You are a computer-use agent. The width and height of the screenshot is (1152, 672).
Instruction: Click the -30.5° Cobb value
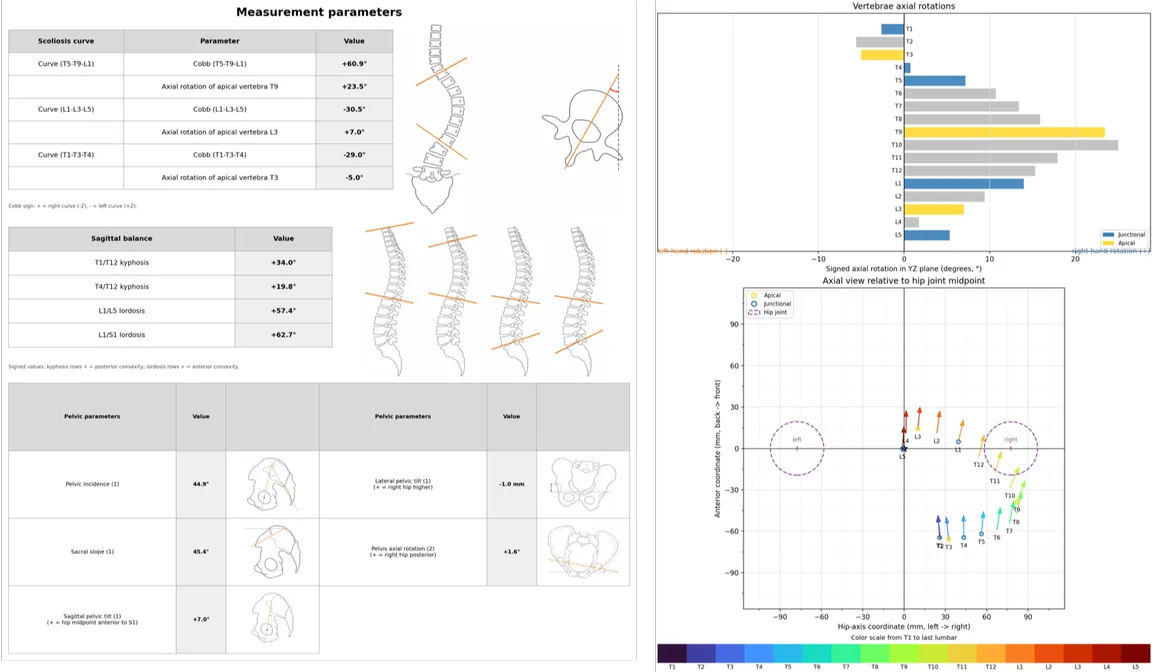[354, 109]
